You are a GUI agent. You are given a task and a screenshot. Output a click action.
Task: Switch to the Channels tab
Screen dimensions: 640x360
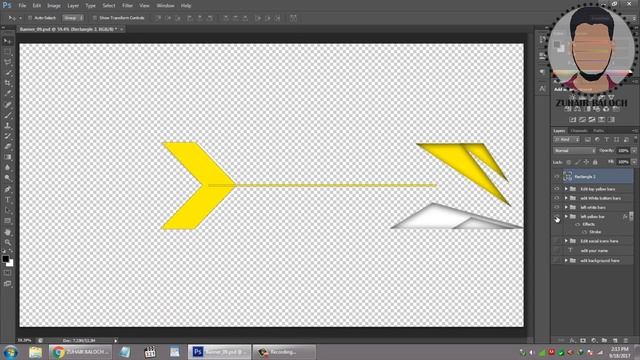click(579, 131)
